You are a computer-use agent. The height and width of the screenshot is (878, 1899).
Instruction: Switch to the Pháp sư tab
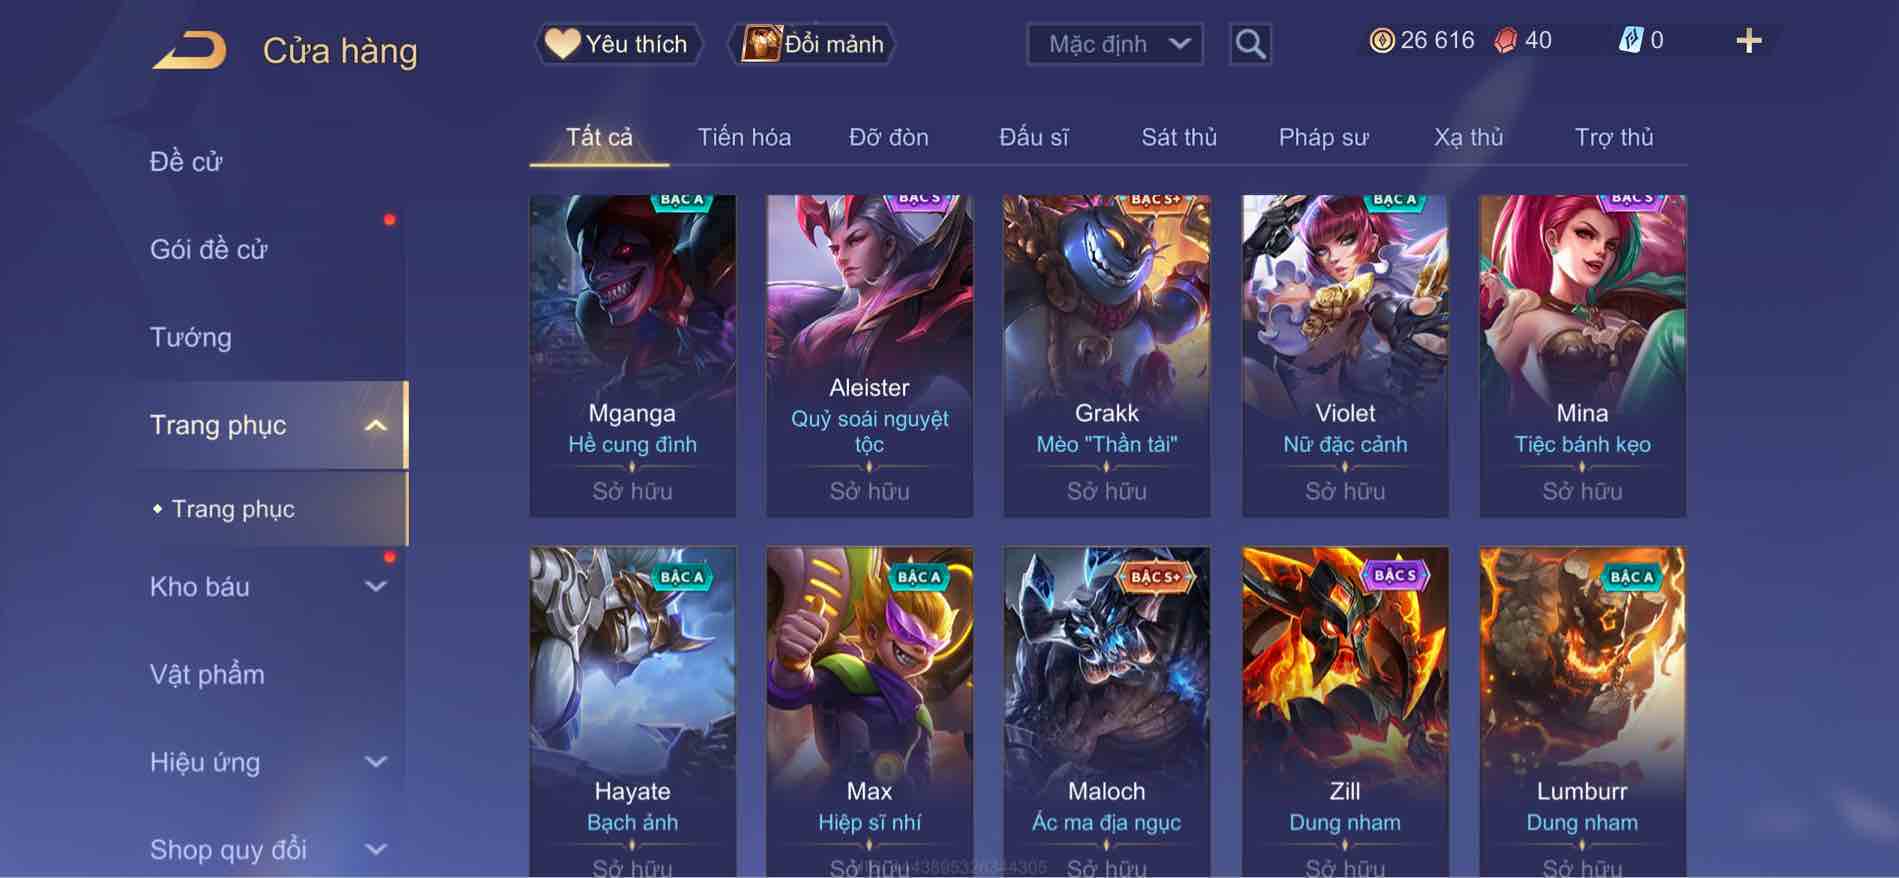(x=1323, y=137)
